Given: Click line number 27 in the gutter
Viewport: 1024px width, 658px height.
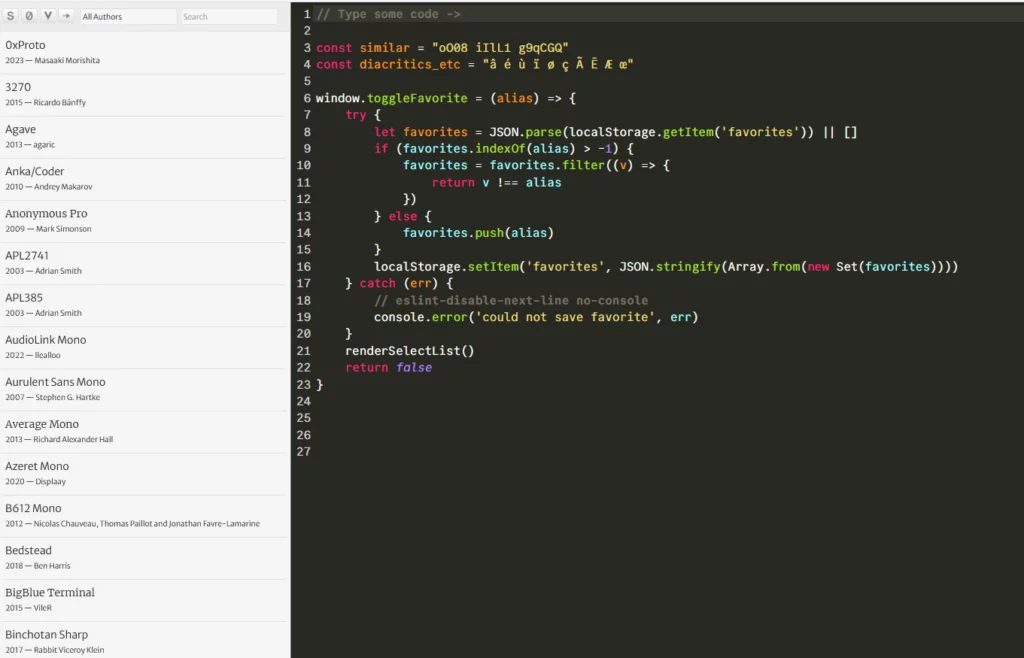Looking at the screenshot, I should (x=303, y=452).
